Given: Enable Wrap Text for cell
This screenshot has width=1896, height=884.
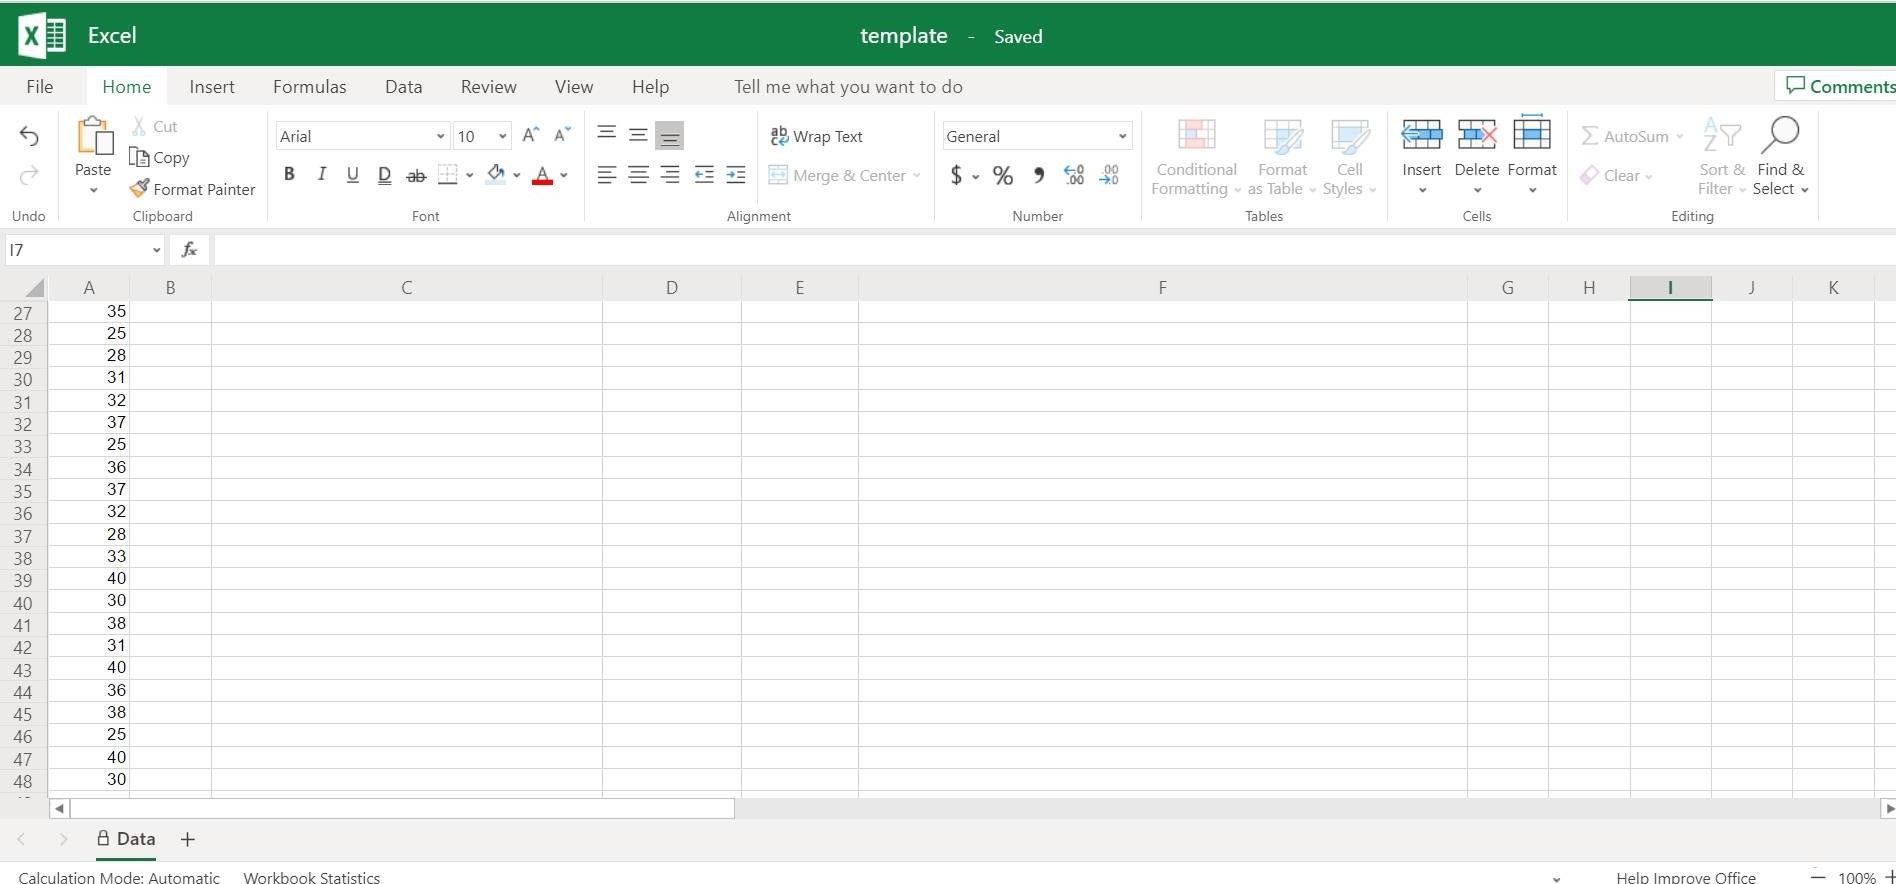Looking at the screenshot, I should (x=816, y=136).
